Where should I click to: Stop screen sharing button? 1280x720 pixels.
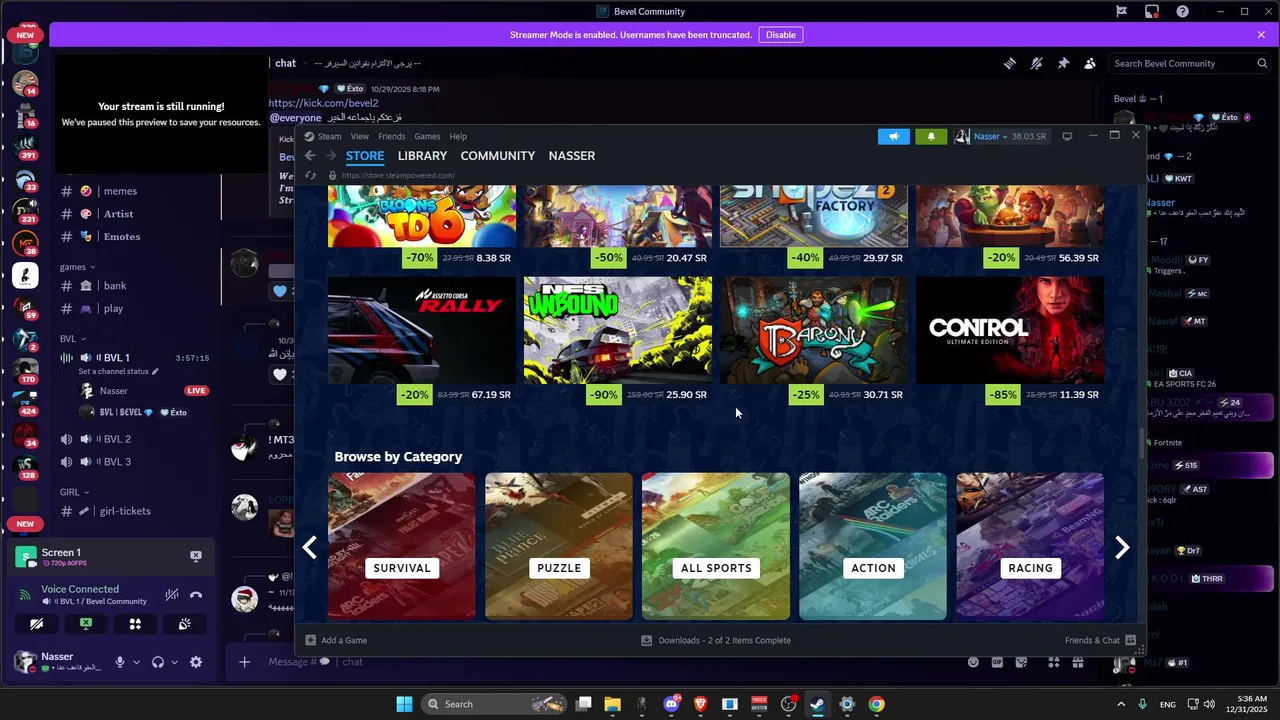pyautogui.click(x=86, y=624)
